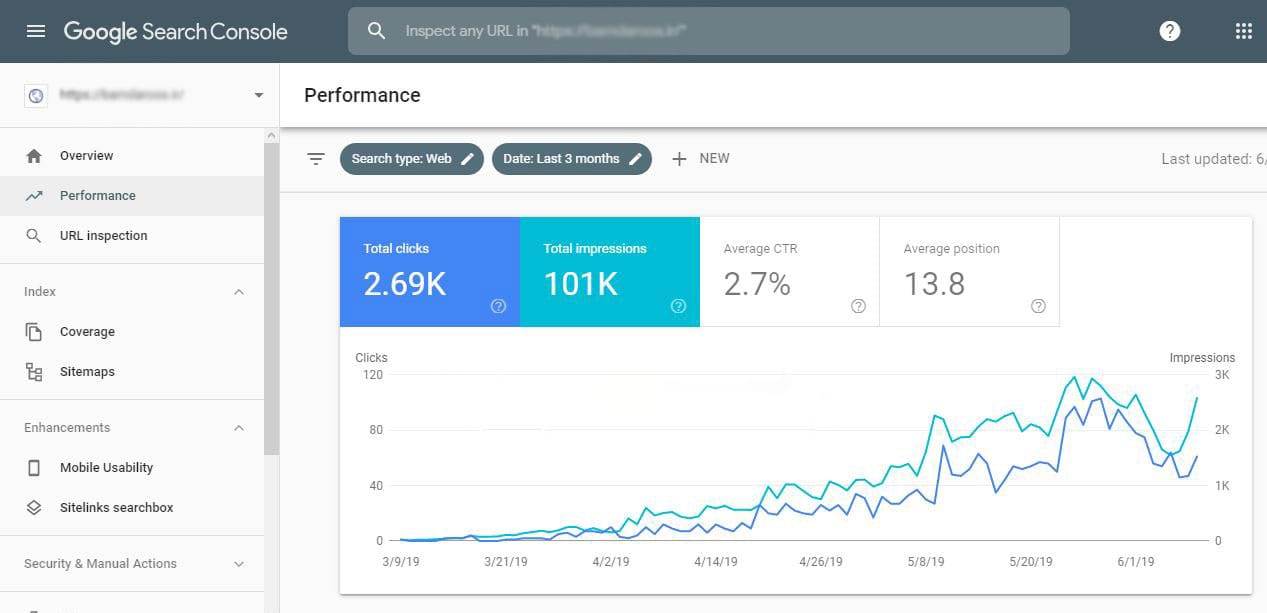
Task: Click the Help question mark icon
Action: pyautogui.click(x=1169, y=31)
